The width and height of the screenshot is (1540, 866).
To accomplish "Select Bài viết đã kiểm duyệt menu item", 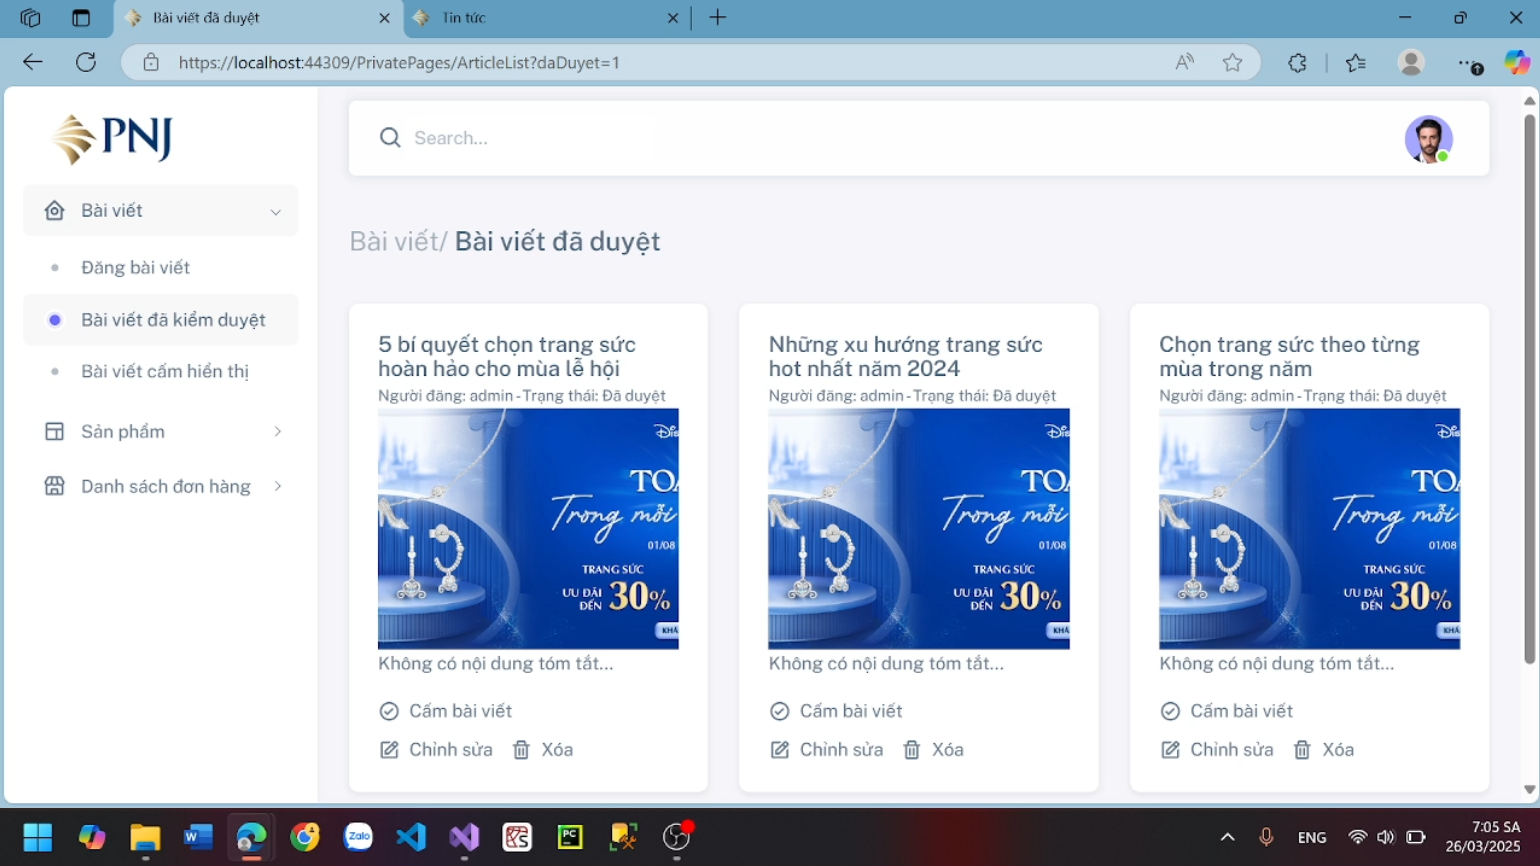I will coord(160,320).
